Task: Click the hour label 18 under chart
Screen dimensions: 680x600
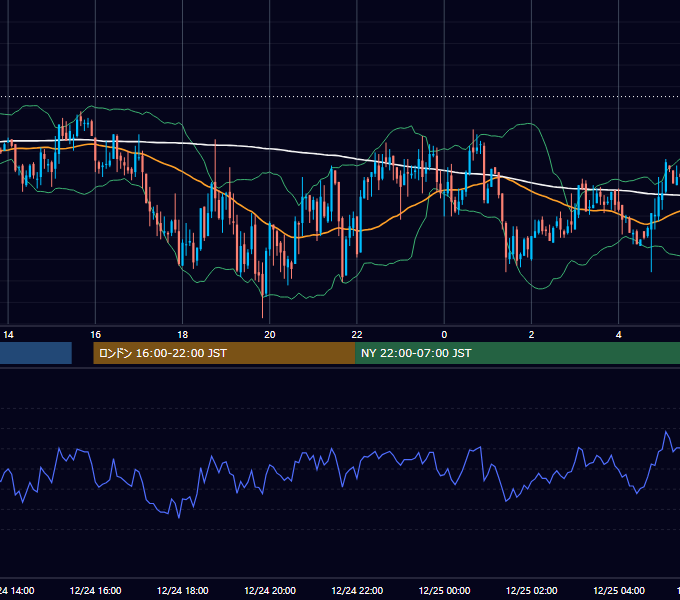Action: [x=183, y=335]
